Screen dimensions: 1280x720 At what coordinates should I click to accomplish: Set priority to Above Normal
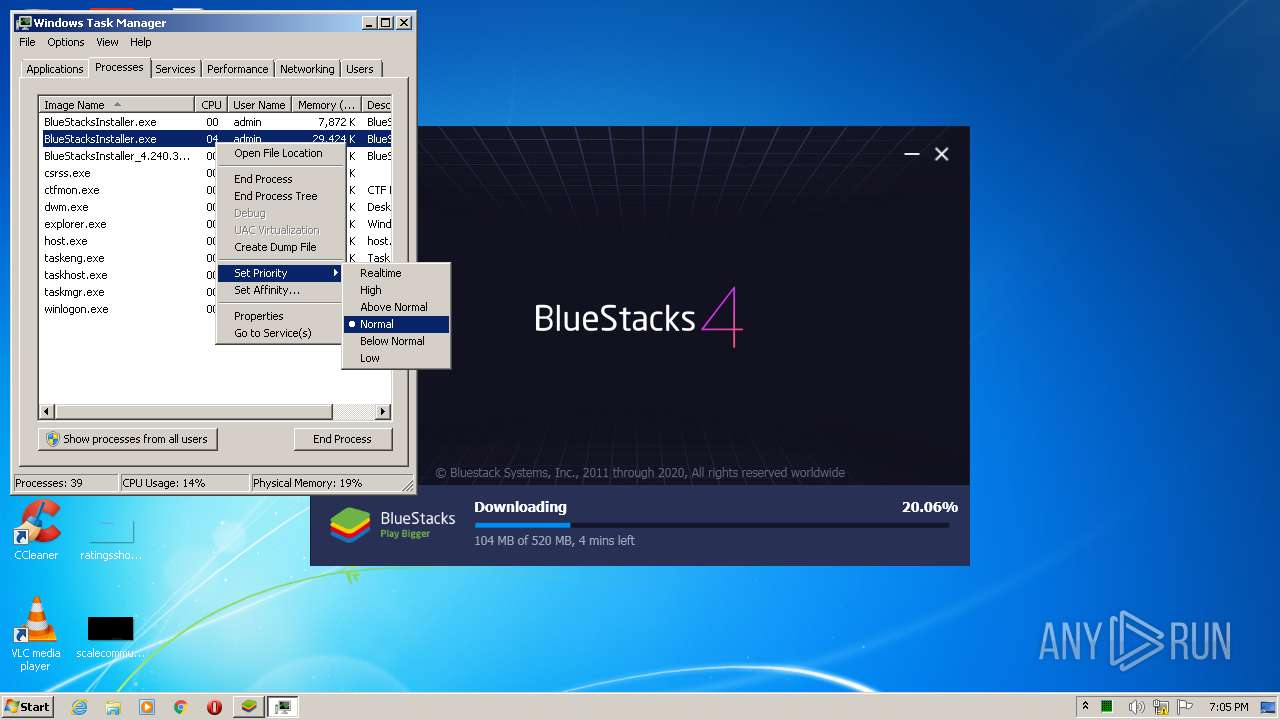point(396,307)
